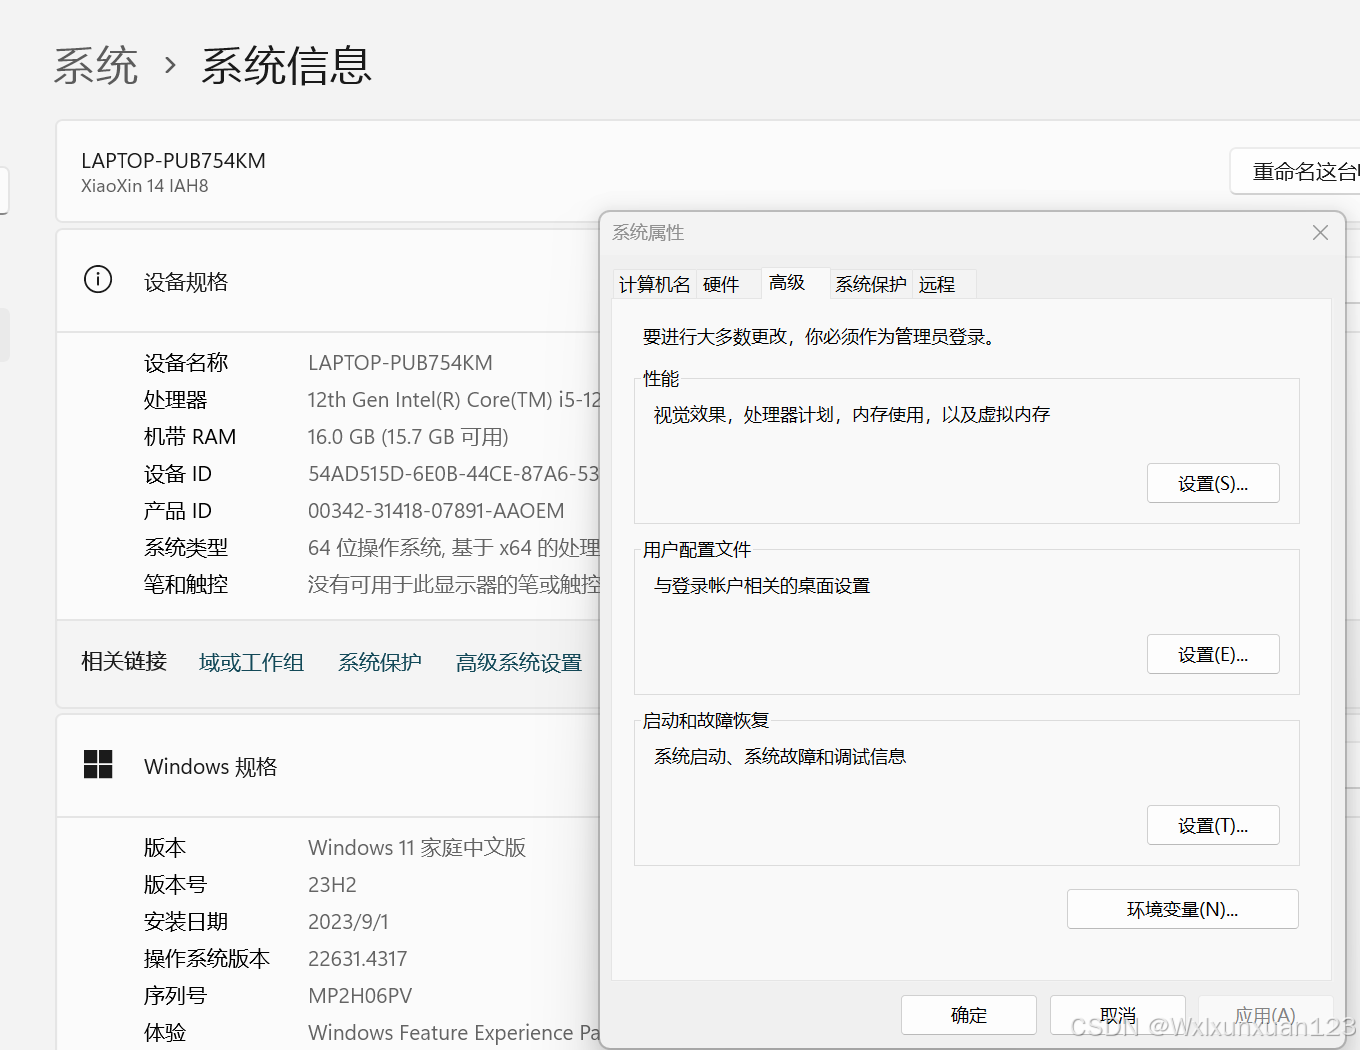Close the 系统属性 dialog
Screen dimensions: 1360x1050
(x=1320, y=233)
